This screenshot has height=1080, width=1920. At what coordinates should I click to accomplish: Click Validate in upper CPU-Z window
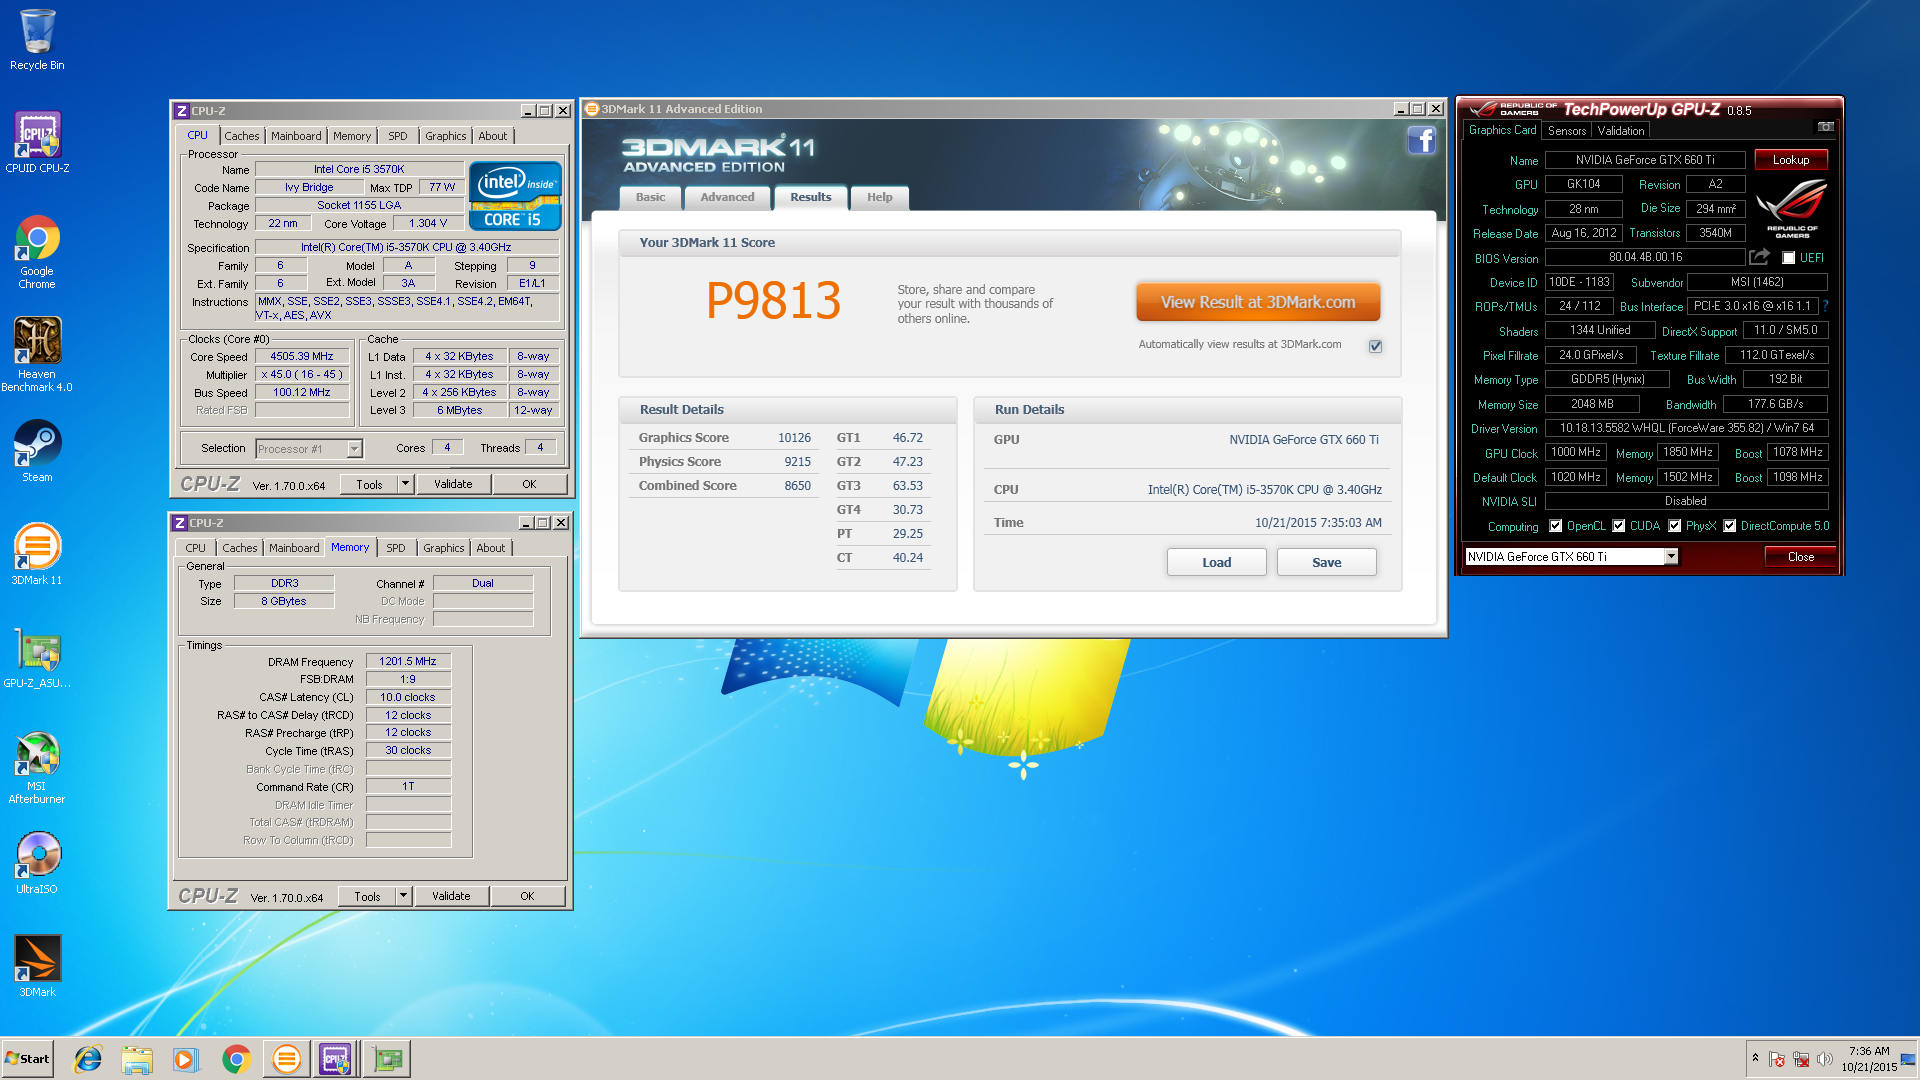453,484
